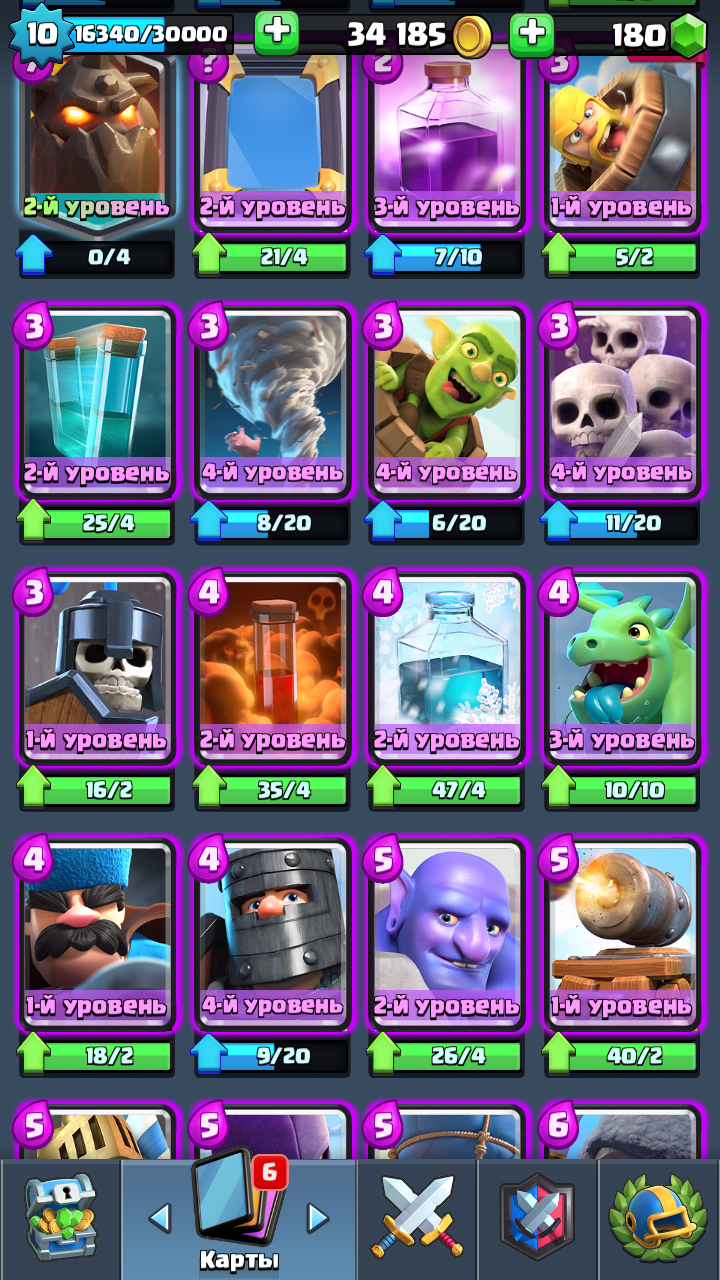Image resolution: width=720 pixels, height=1280 pixels.
Task: Open the clan shield tab
Action: click(x=538, y=1218)
